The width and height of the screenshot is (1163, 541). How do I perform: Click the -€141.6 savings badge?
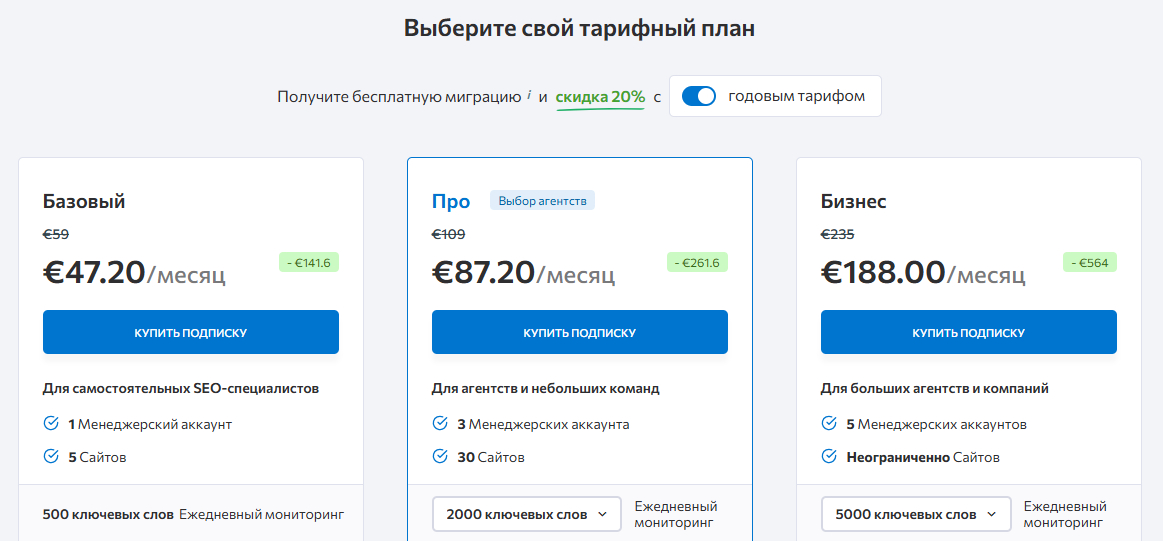coord(309,263)
